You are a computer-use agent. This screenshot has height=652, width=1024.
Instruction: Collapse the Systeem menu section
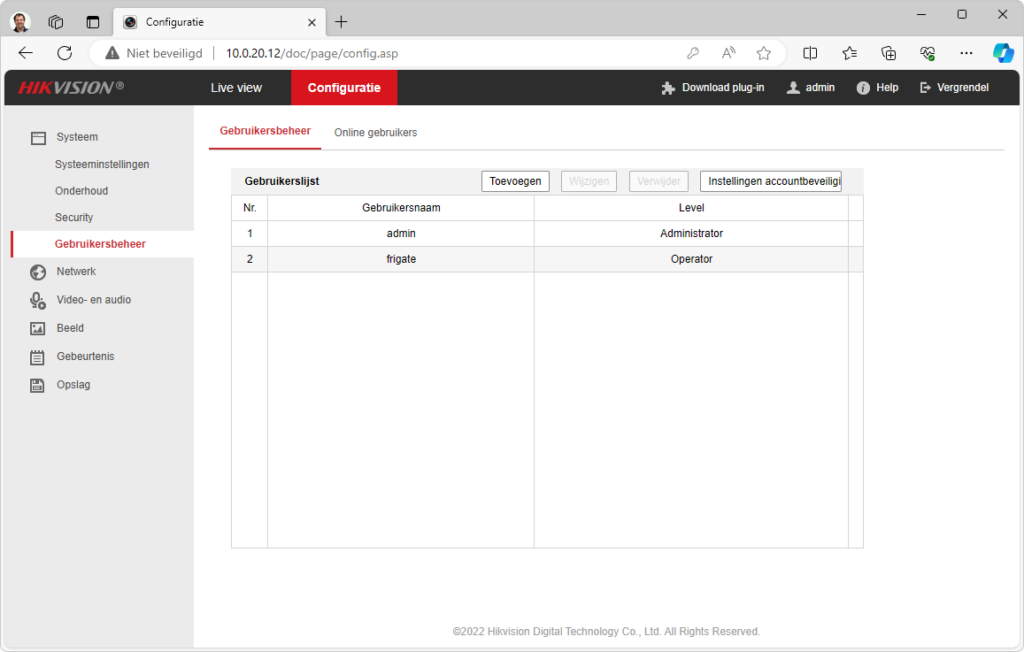pos(77,137)
